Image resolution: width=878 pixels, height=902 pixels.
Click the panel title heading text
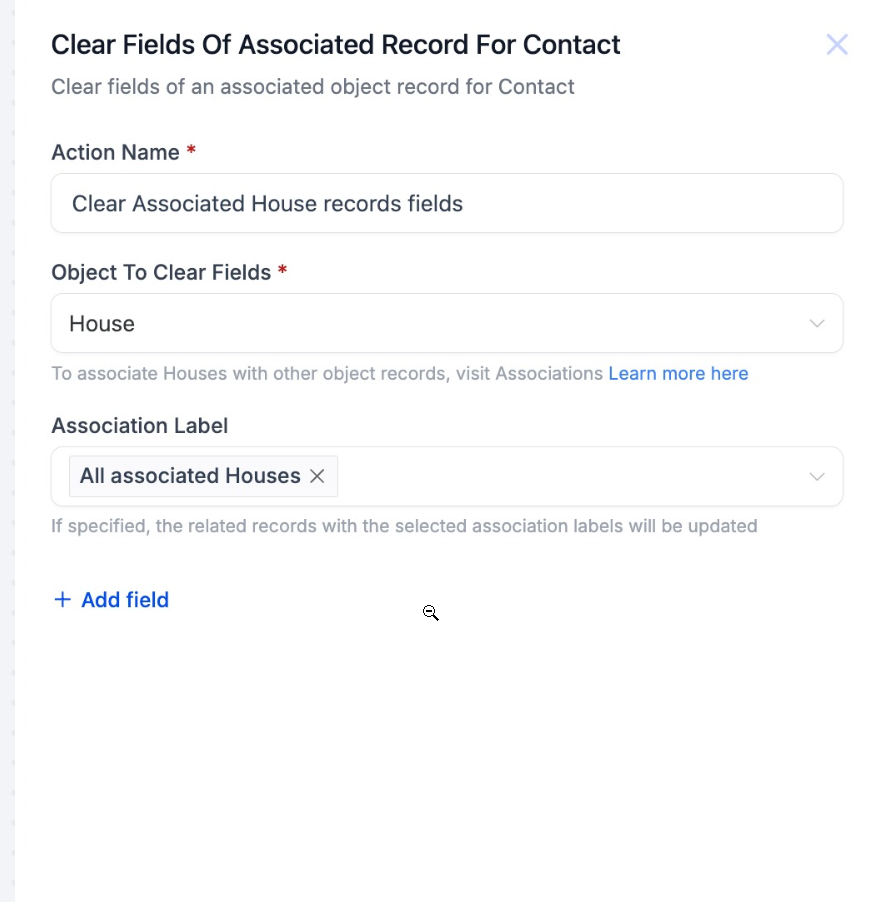pyautogui.click(x=335, y=45)
